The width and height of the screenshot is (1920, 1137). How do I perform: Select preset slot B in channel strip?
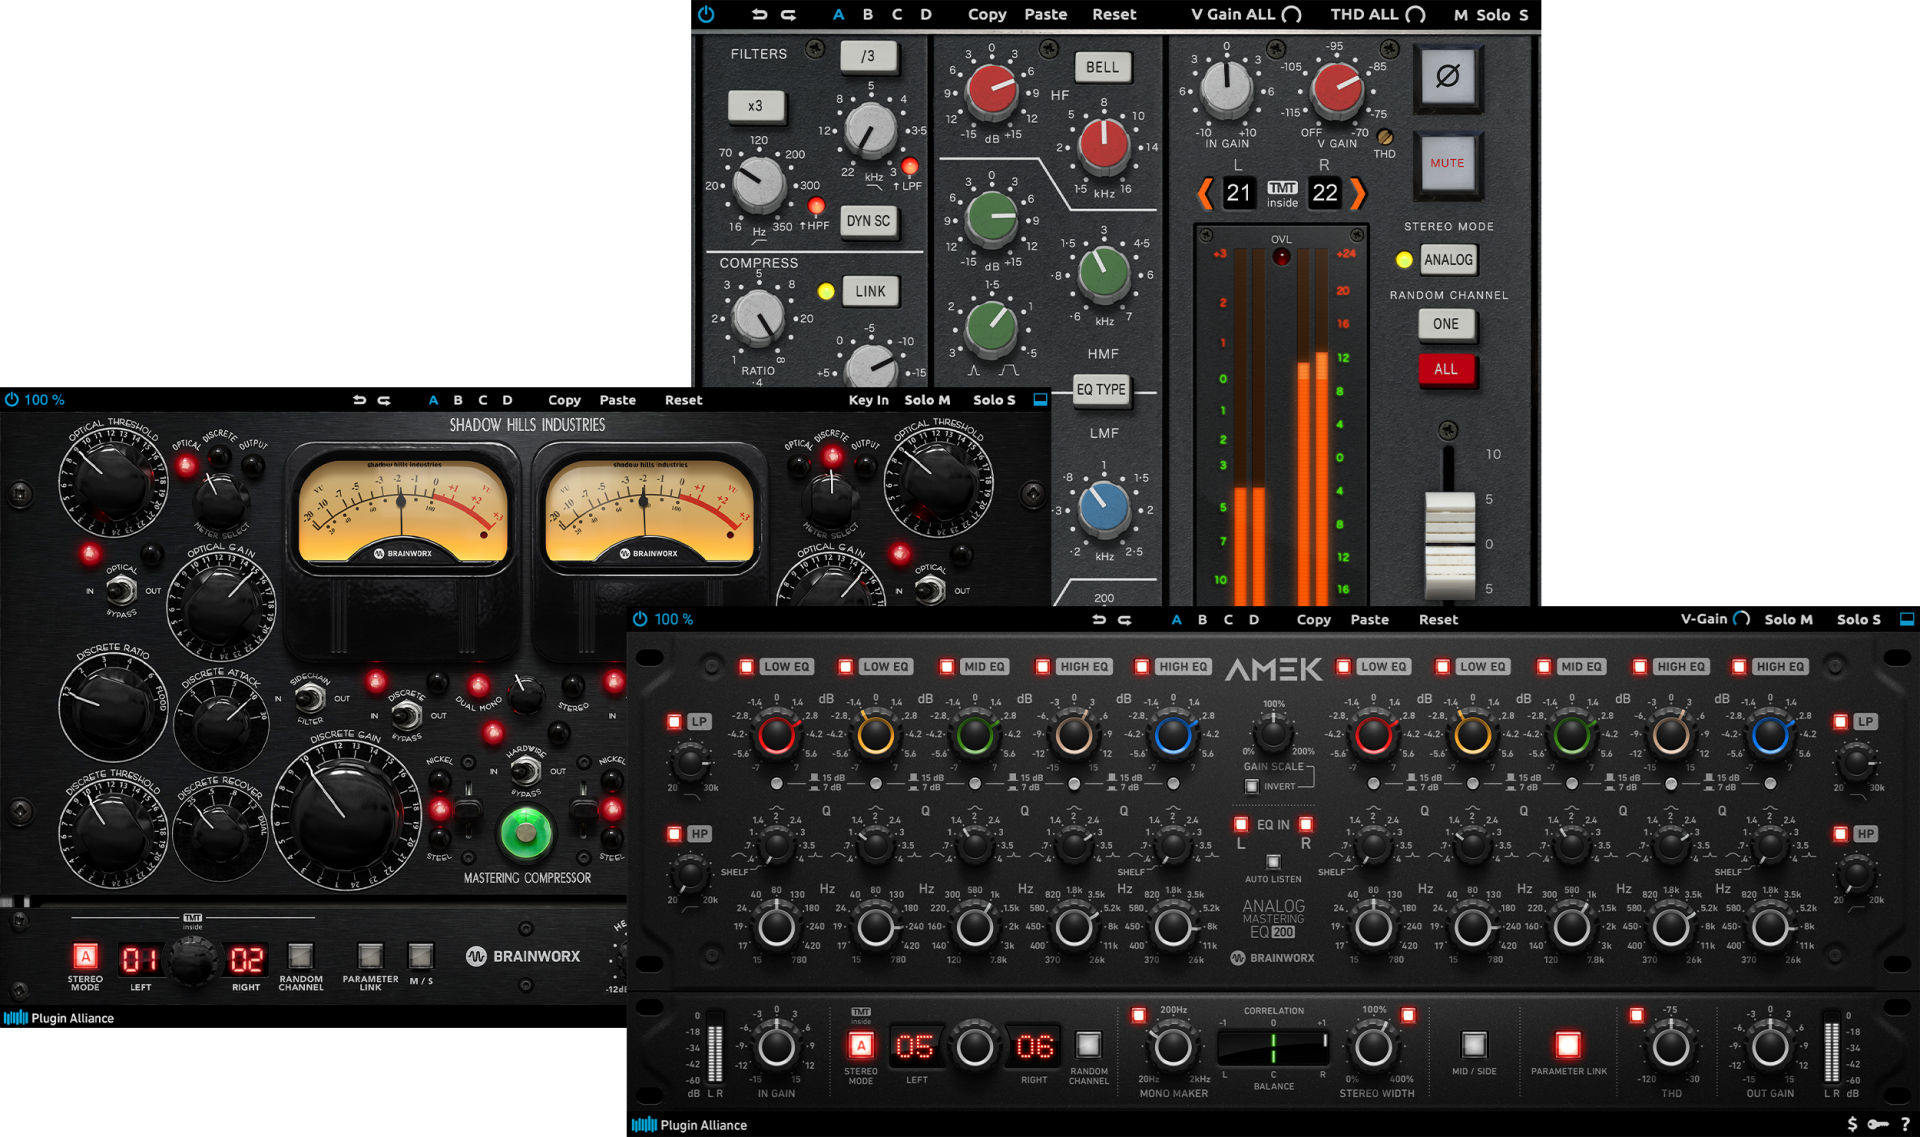867,15
